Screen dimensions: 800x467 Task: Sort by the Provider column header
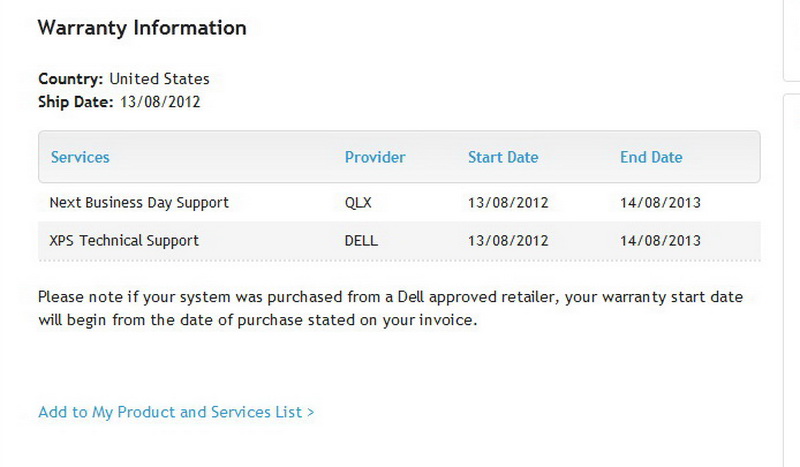point(375,157)
